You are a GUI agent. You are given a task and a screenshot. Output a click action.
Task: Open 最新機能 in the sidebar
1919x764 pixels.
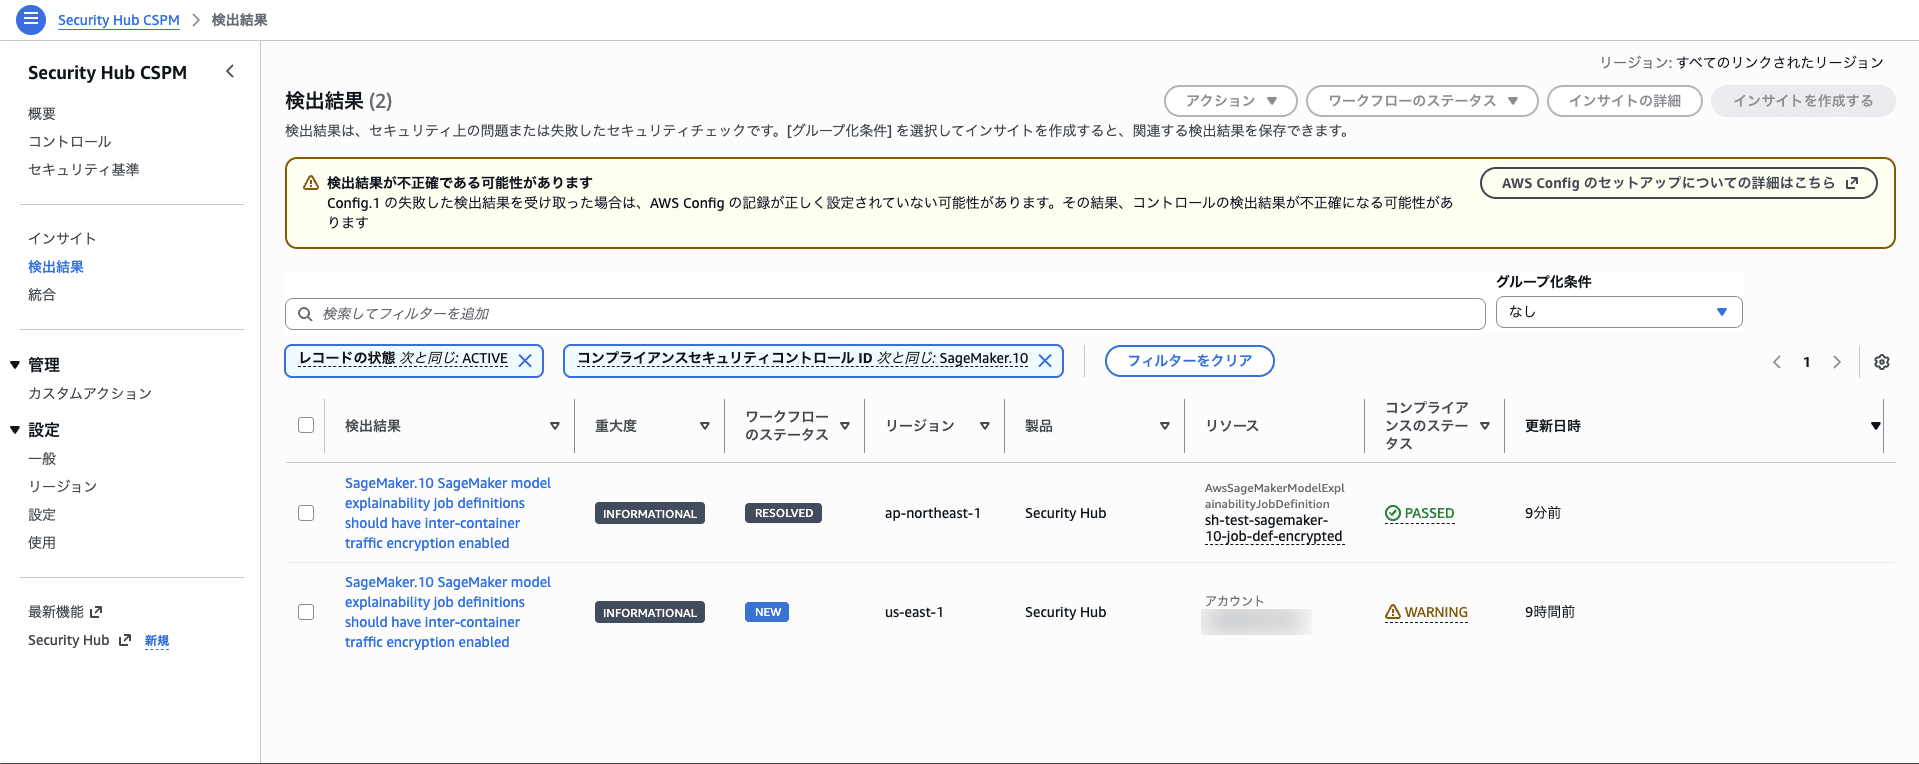tap(56, 612)
